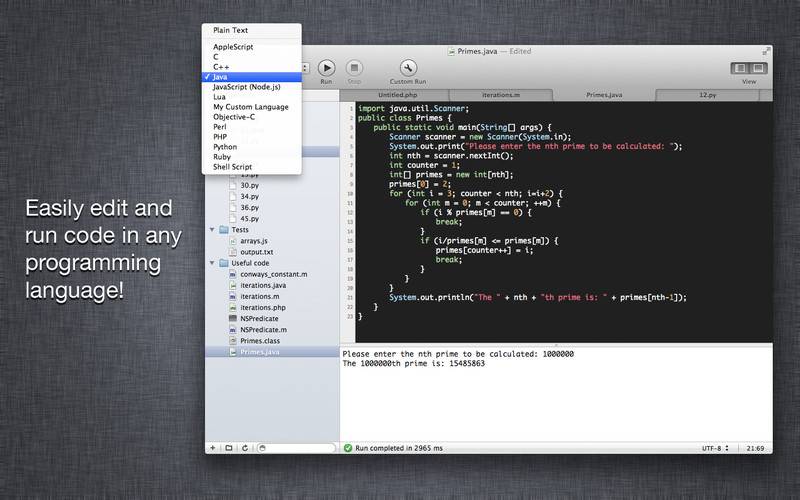Click the add file plus icon
The height and width of the screenshot is (500, 800).
(213, 448)
